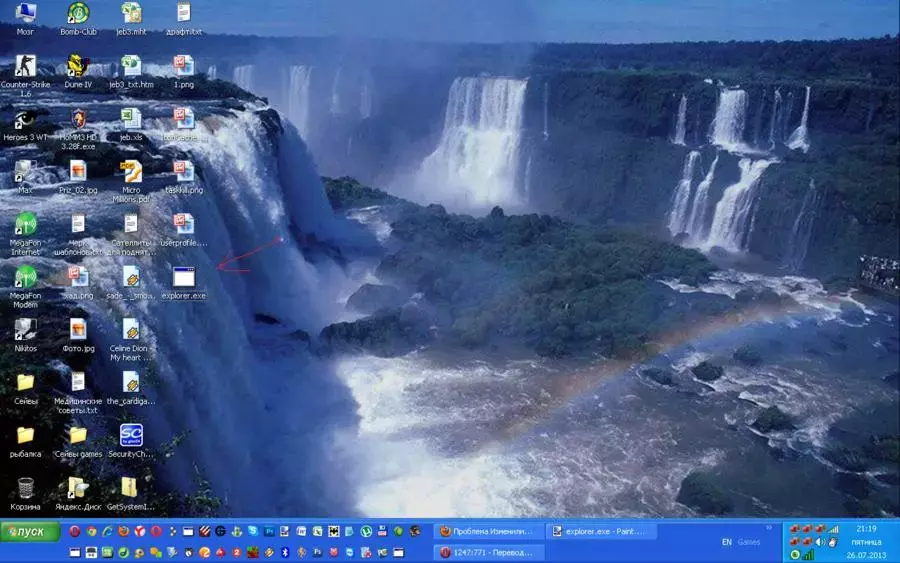The image size is (900, 563).
Task: Click the date 26.07.2013 in tray
Action: [866, 555]
